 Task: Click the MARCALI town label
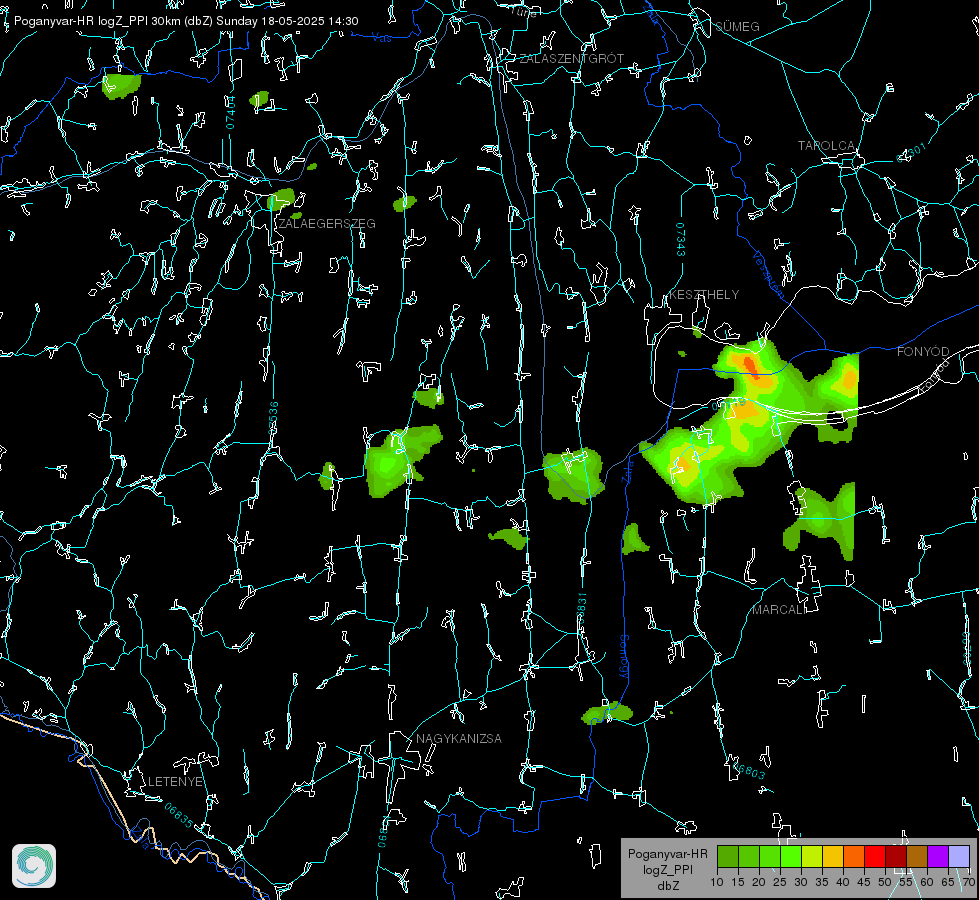[x=779, y=610]
